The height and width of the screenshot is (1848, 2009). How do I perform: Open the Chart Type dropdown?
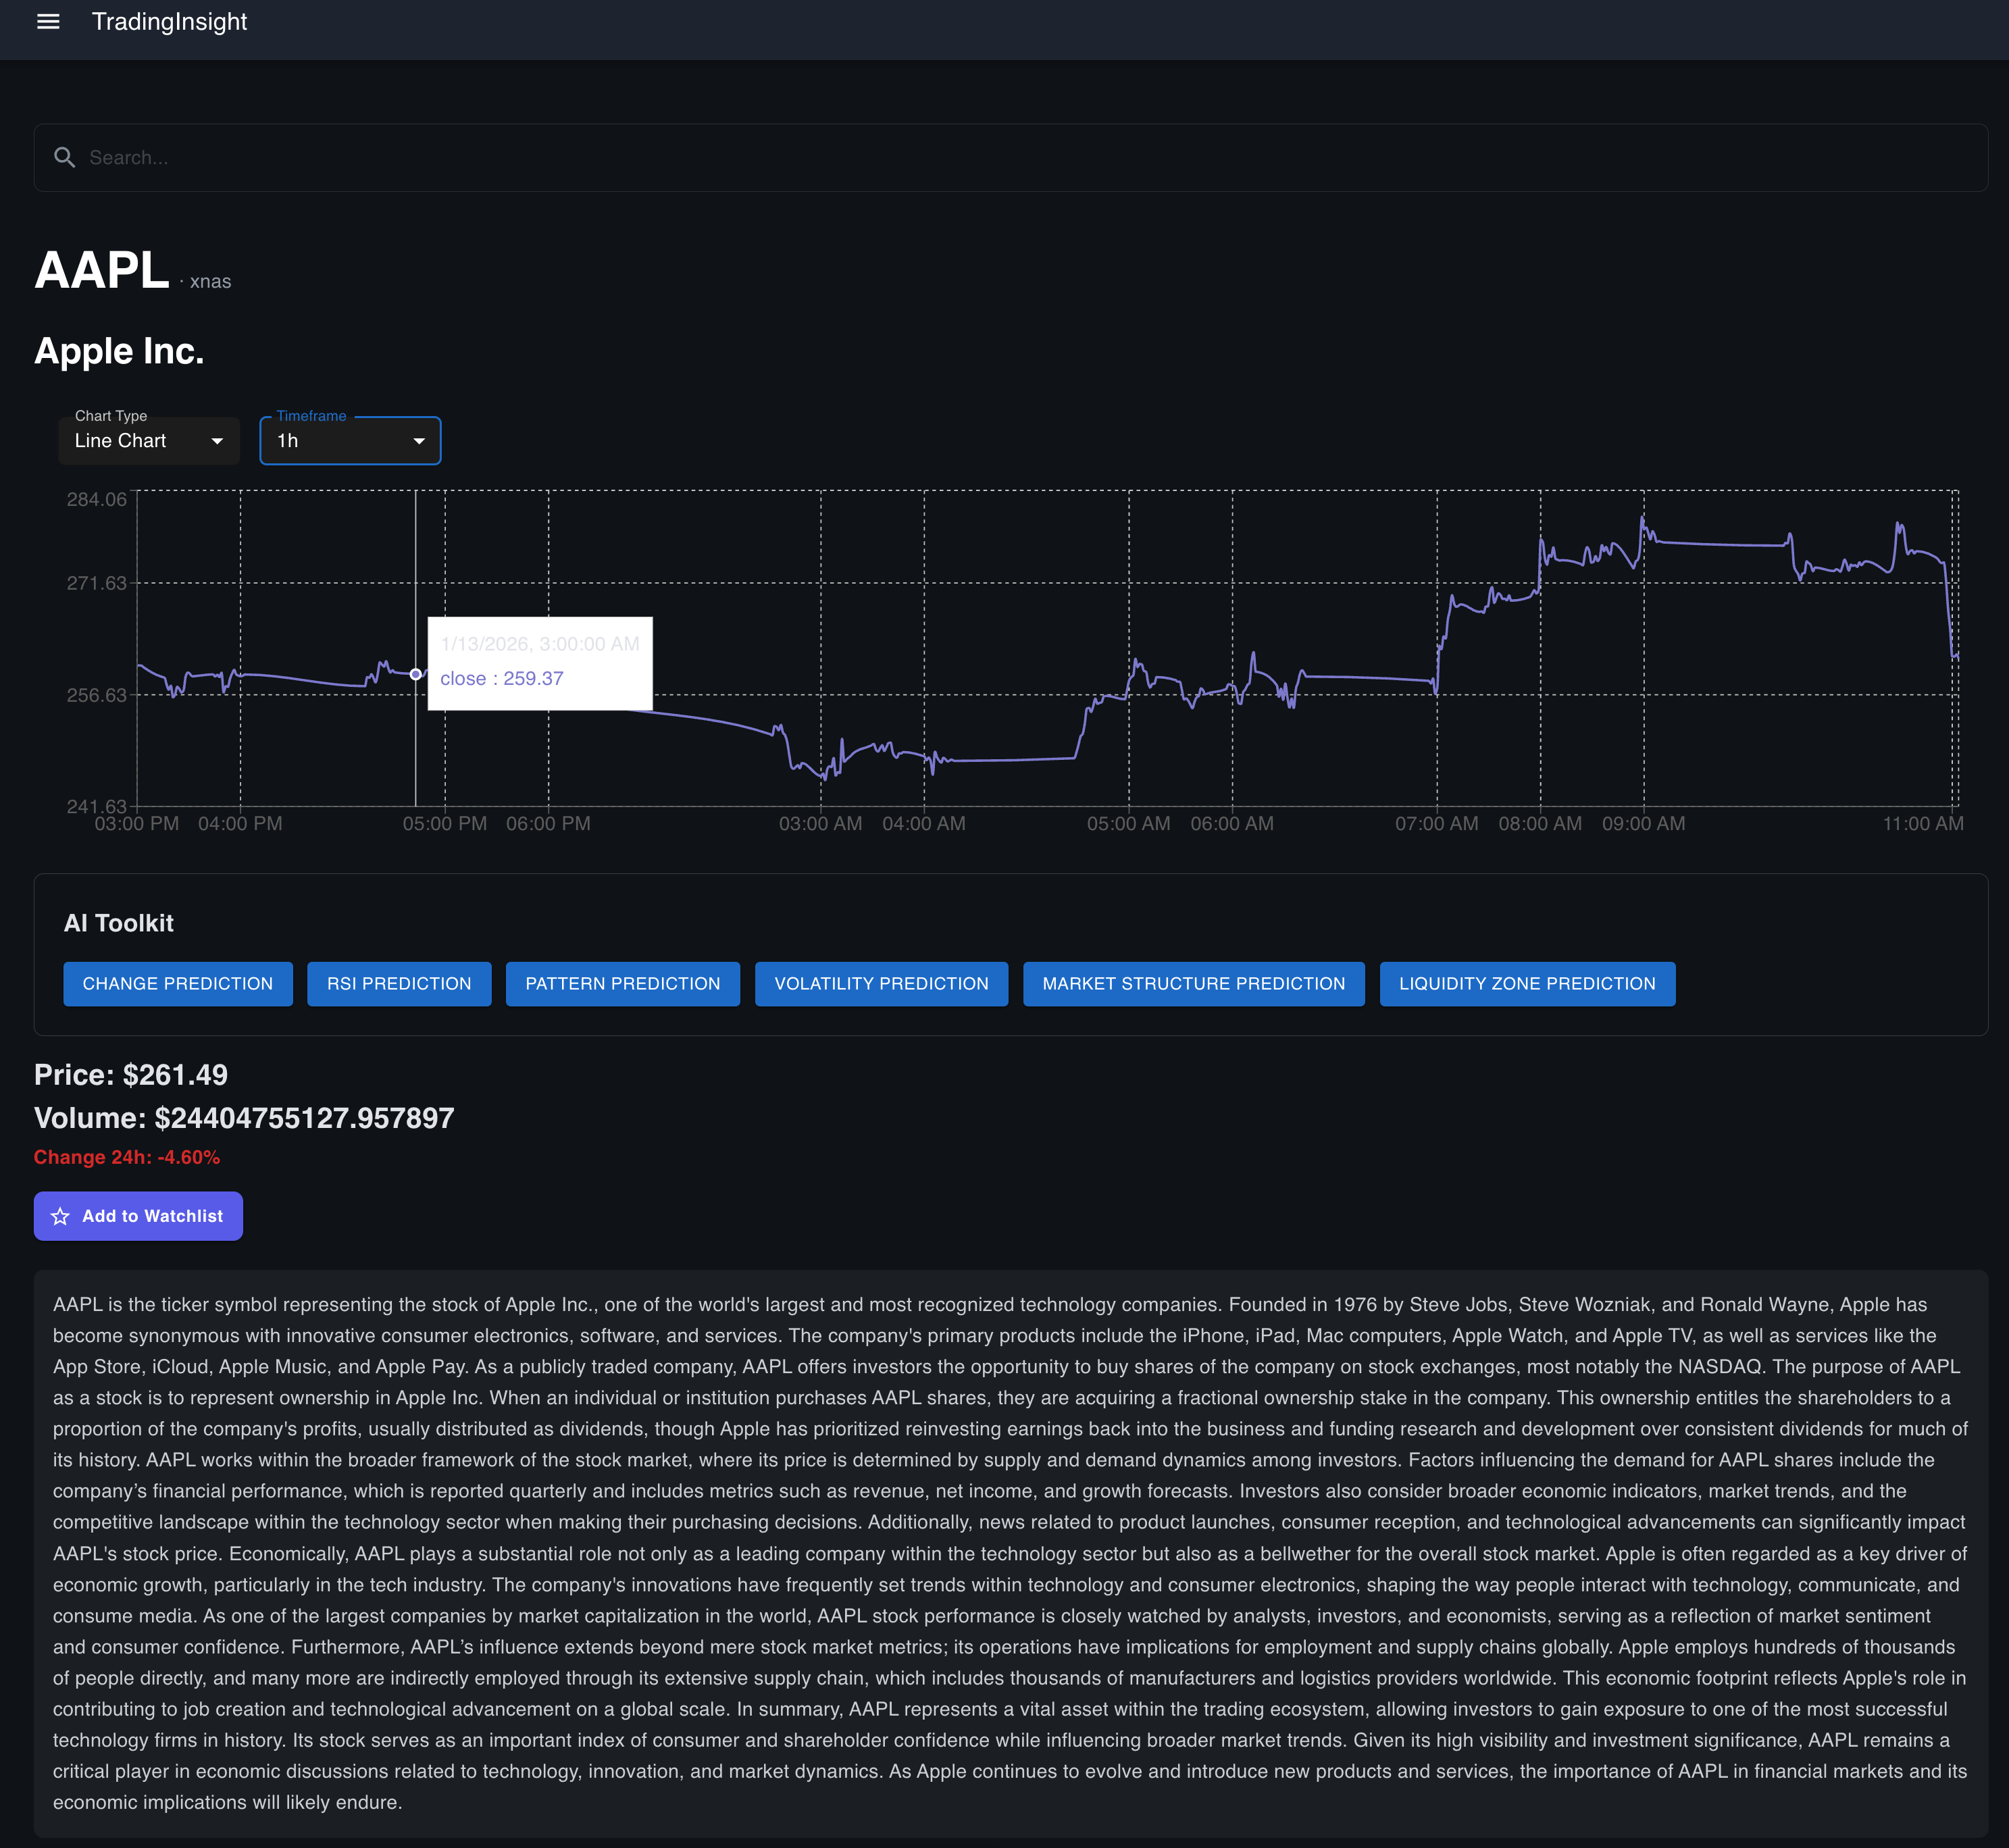pyautogui.click(x=148, y=440)
